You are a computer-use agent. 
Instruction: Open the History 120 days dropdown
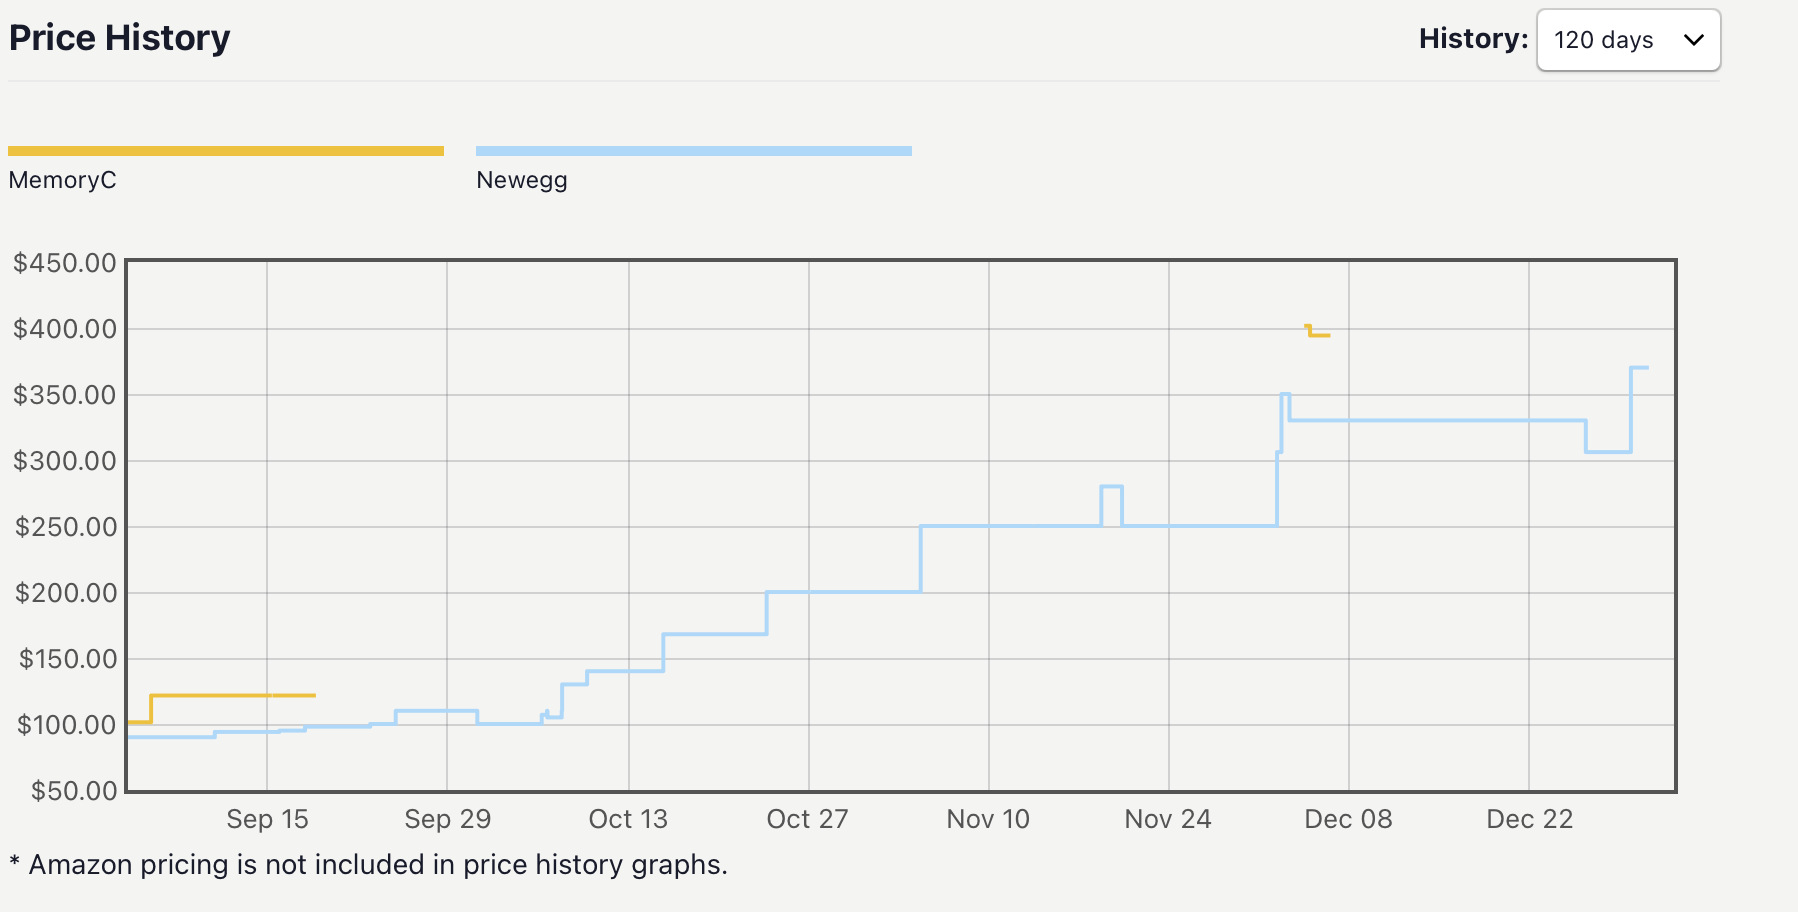(1627, 40)
